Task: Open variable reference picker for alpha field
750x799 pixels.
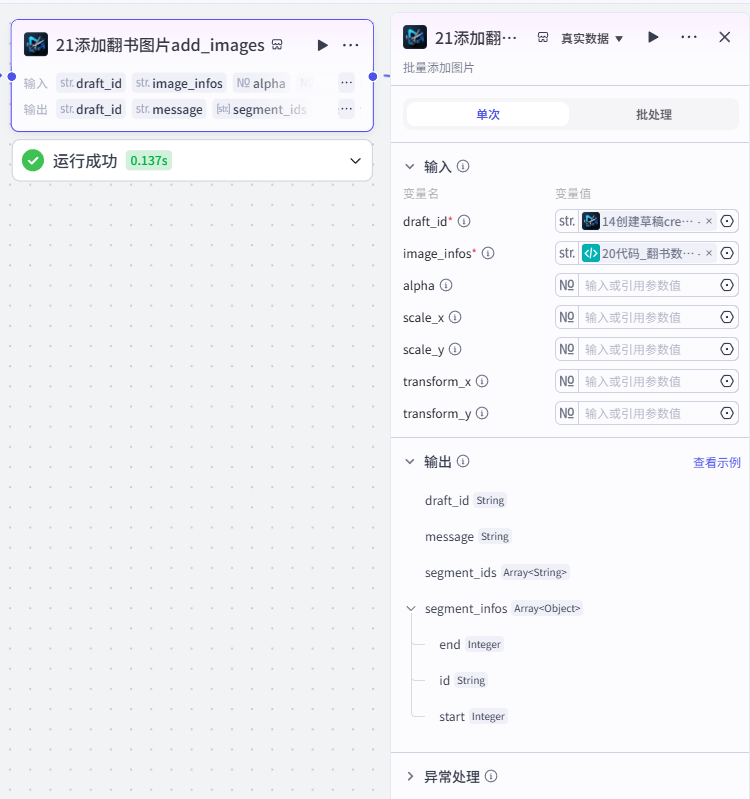Action: [x=727, y=285]
